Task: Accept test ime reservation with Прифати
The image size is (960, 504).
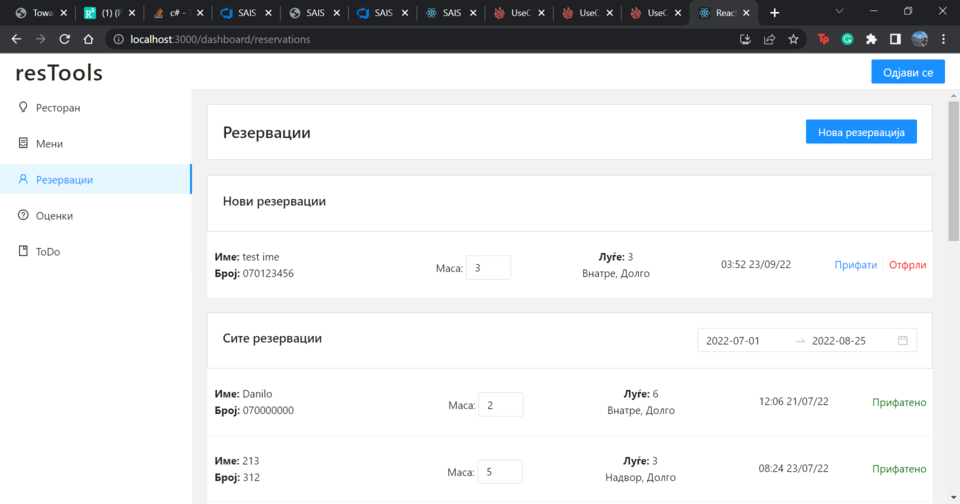Action: pos(855,265)
